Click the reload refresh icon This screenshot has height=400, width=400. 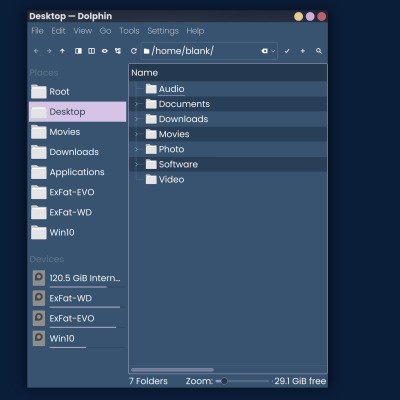134,51
